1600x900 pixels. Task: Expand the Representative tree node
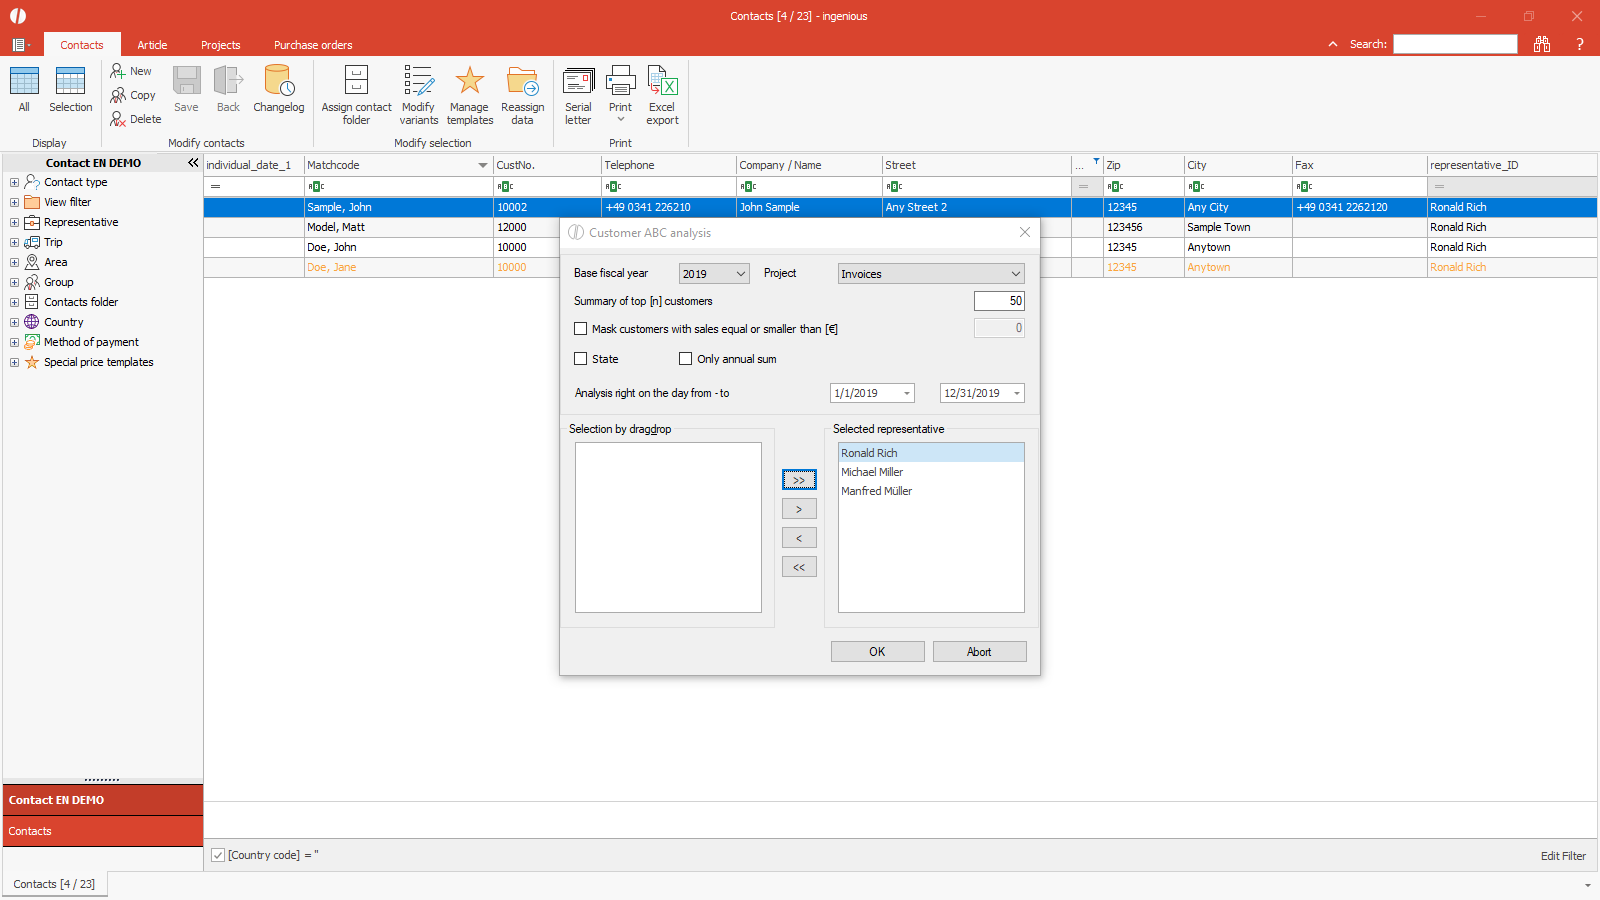14,222
